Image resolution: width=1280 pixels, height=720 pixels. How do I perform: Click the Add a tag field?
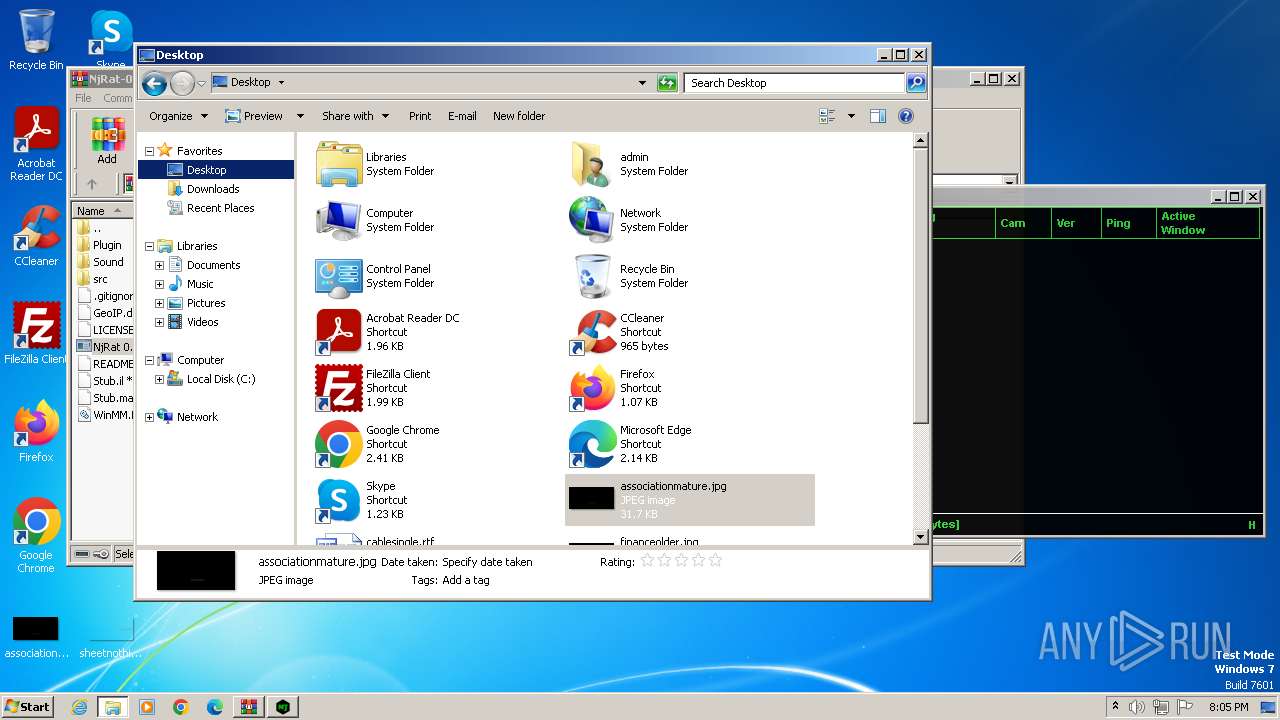point(466,580)
